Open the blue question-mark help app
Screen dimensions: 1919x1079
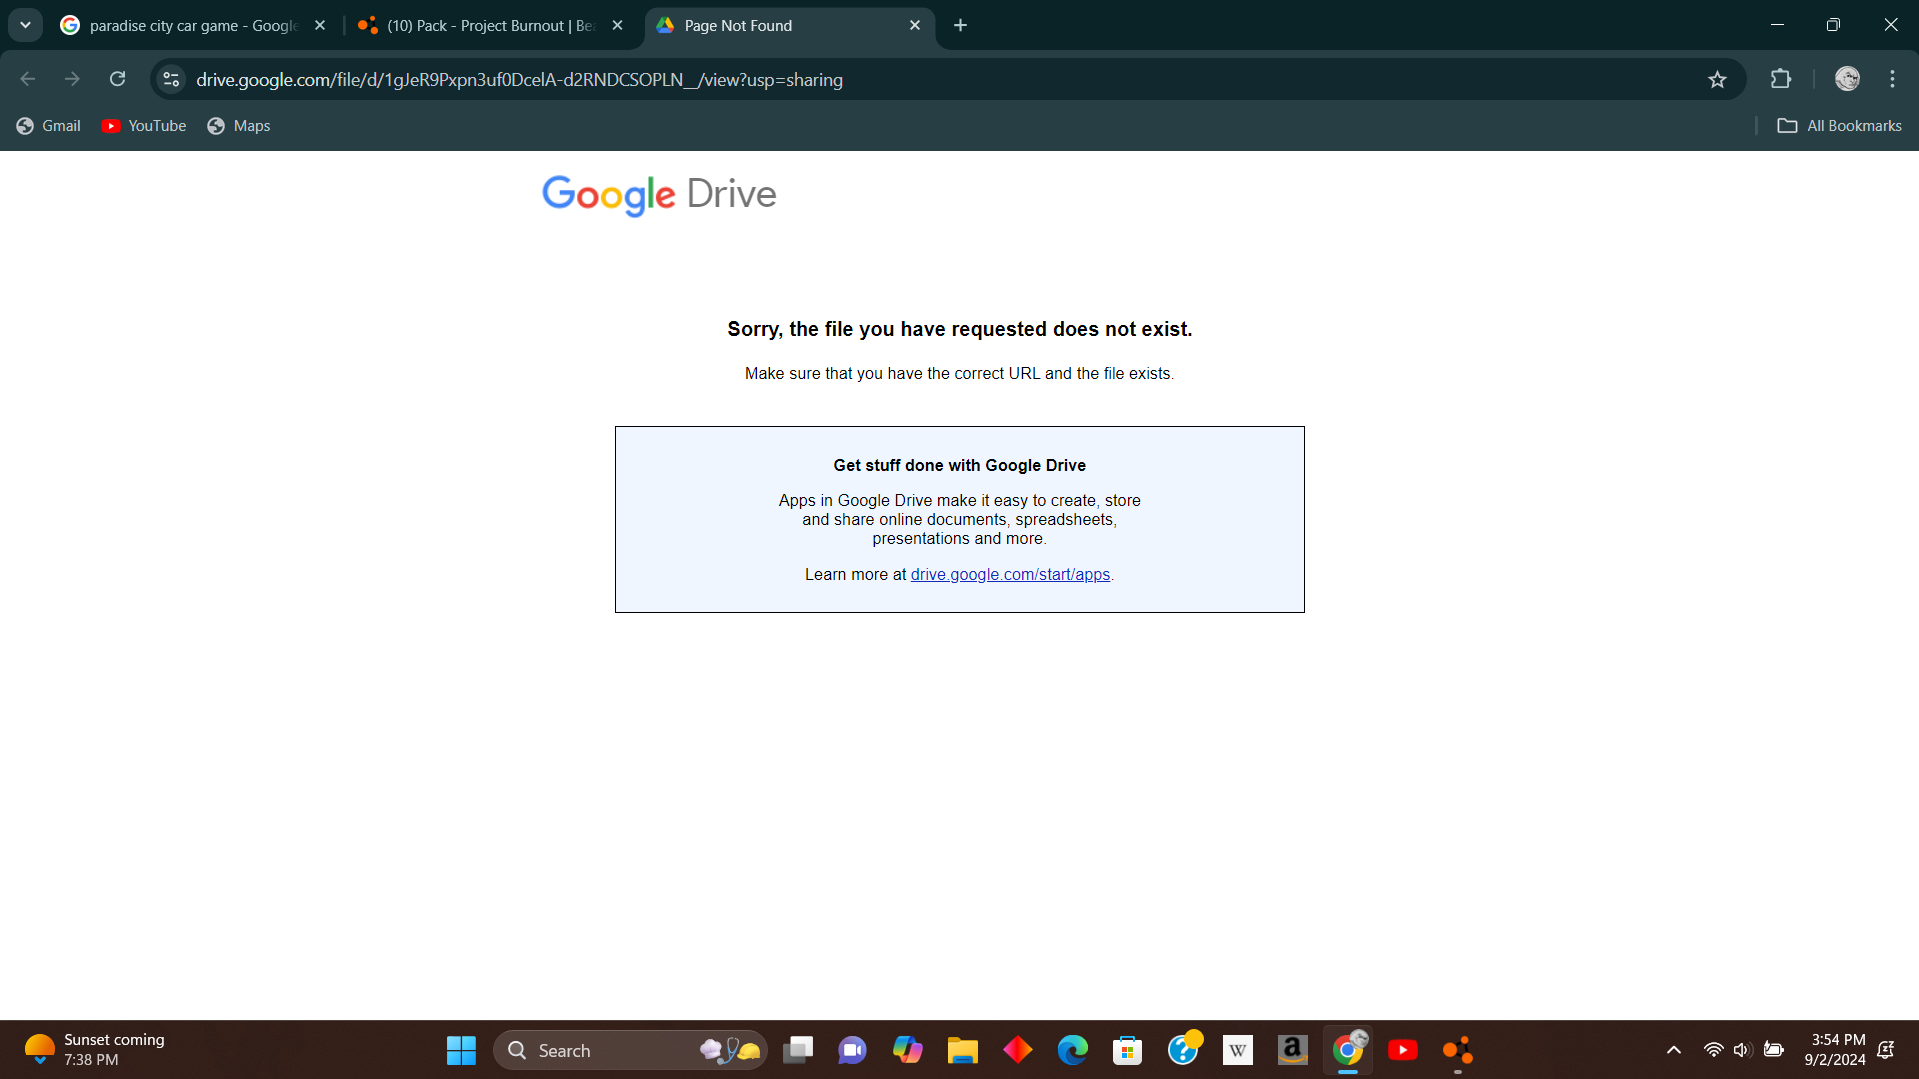coord(1183,1050)
